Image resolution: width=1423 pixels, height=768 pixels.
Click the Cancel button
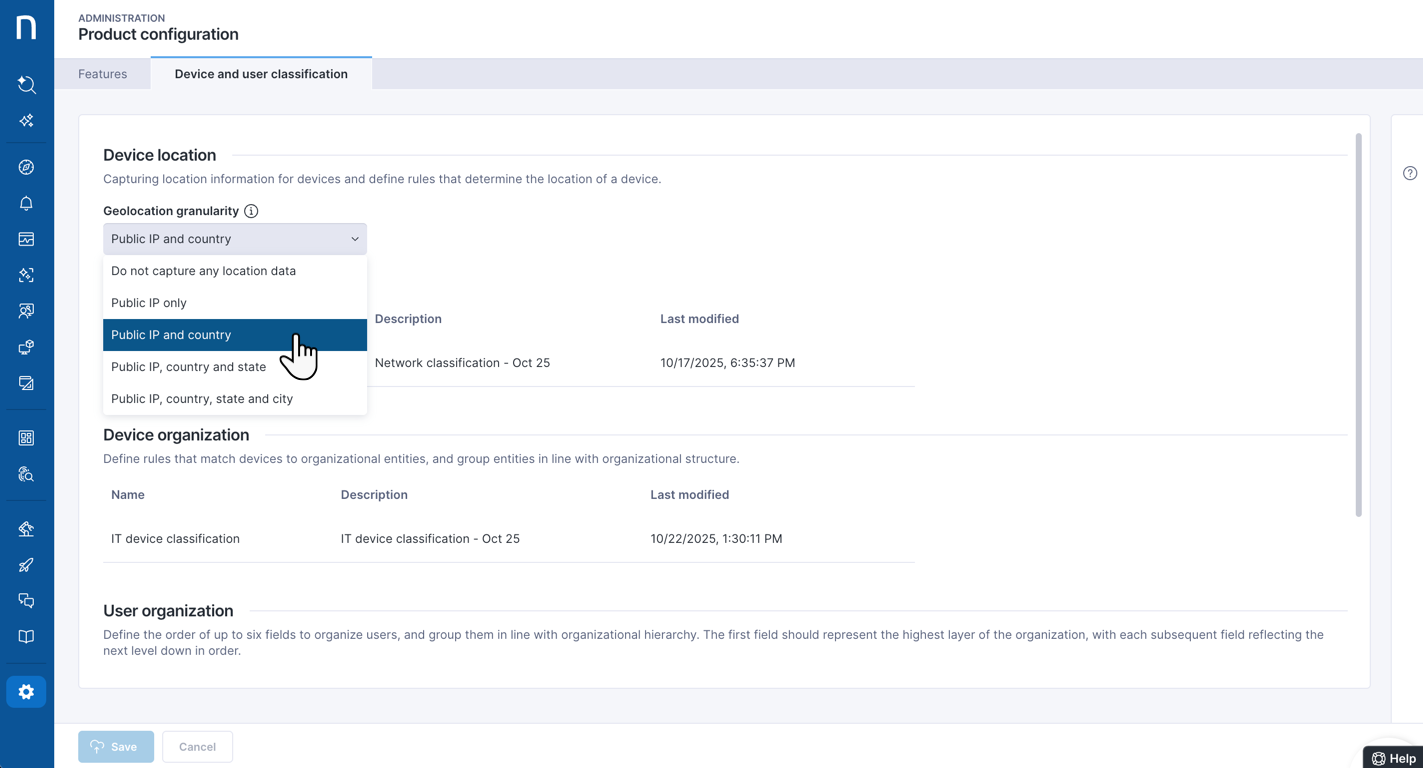click(197, 747)
